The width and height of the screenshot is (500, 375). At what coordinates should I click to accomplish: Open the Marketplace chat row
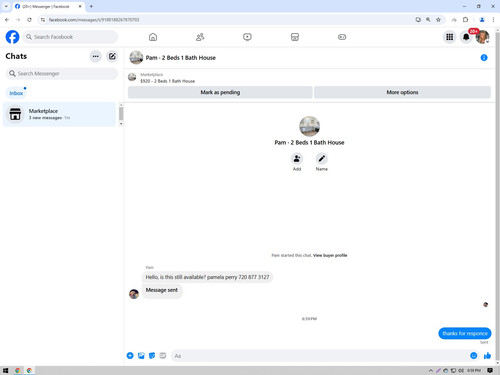point(59,114)
